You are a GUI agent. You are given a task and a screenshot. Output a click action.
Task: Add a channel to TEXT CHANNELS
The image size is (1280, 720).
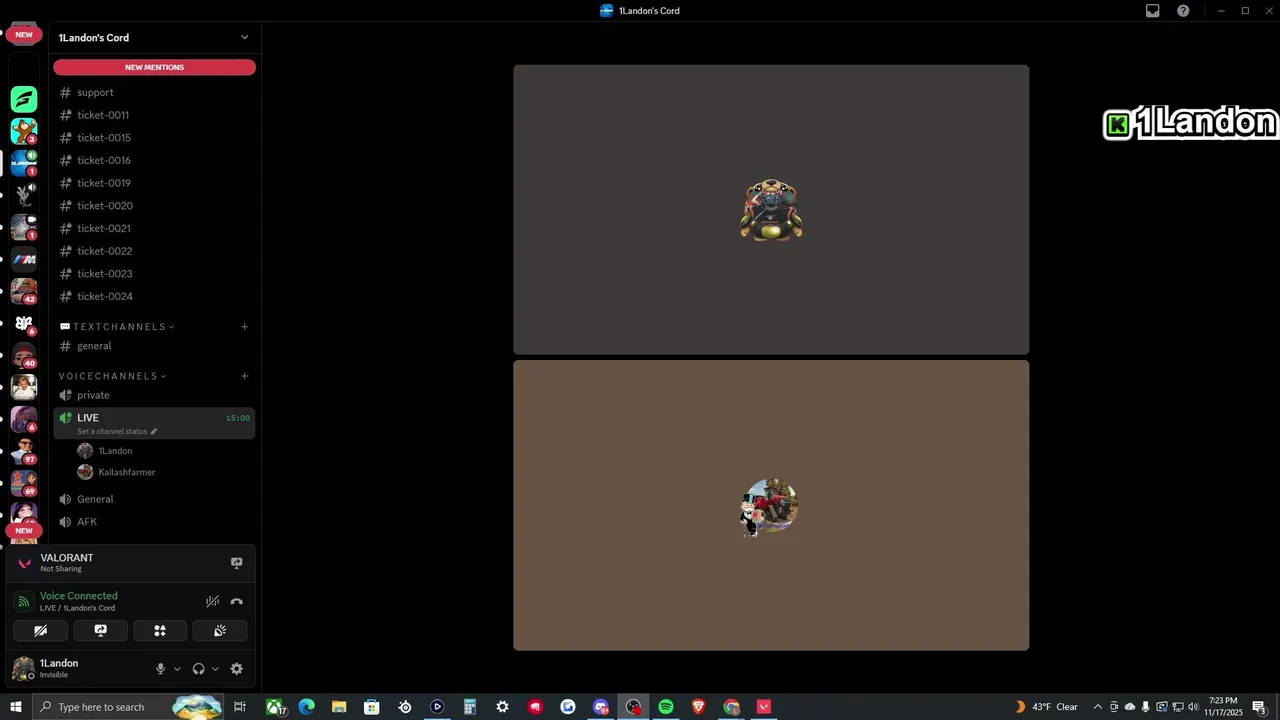[x=244, y=327]
